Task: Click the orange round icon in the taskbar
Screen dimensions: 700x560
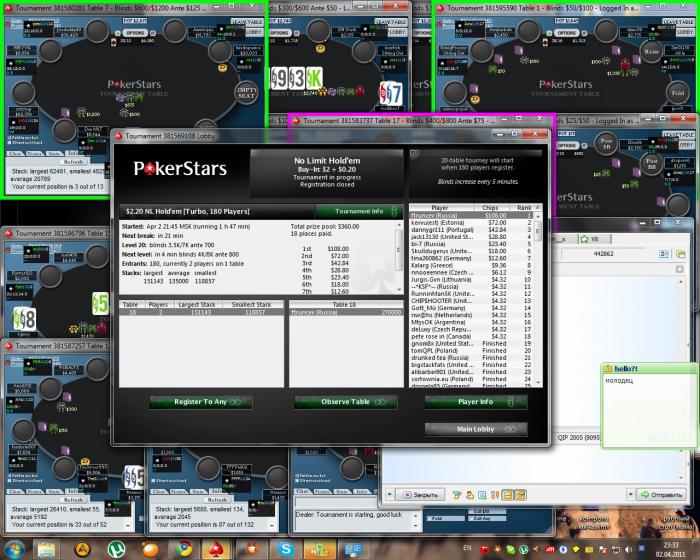Action: coord(150,549)
